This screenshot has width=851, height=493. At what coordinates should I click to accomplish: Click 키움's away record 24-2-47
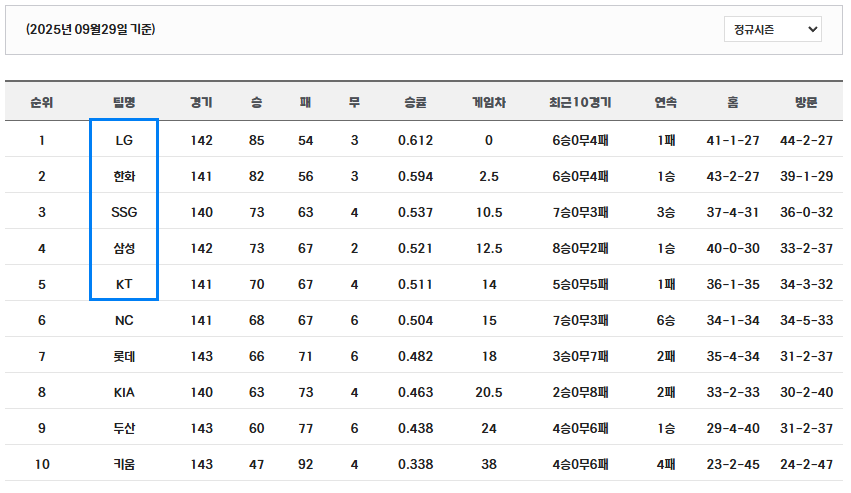pos(806,465)
